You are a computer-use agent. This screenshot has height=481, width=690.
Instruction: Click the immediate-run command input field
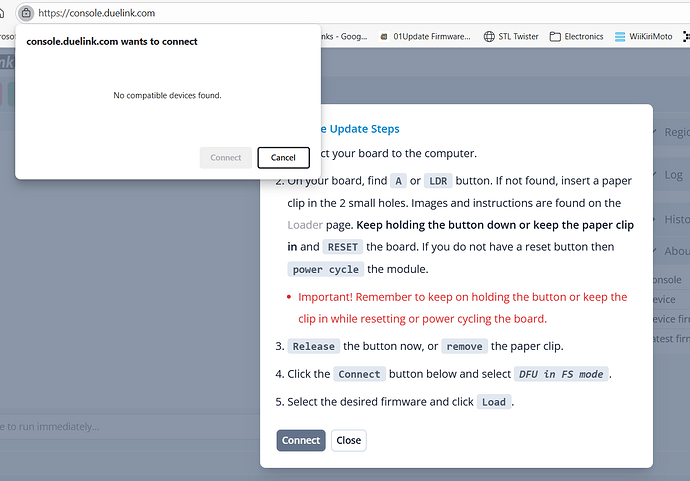[x=100, y=427]
